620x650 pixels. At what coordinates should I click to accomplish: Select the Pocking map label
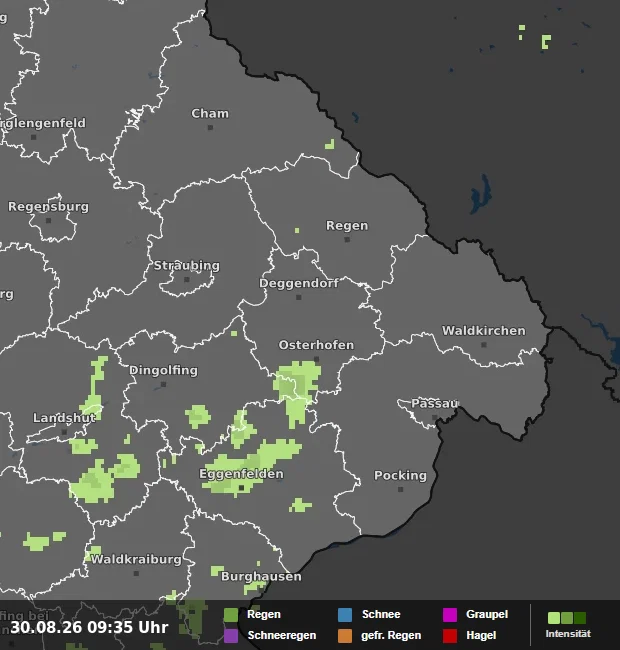point(400,475)
